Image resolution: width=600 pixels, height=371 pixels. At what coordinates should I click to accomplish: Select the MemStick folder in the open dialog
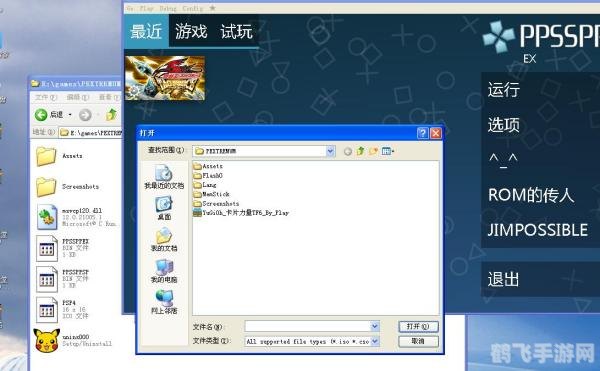(211, 194)
